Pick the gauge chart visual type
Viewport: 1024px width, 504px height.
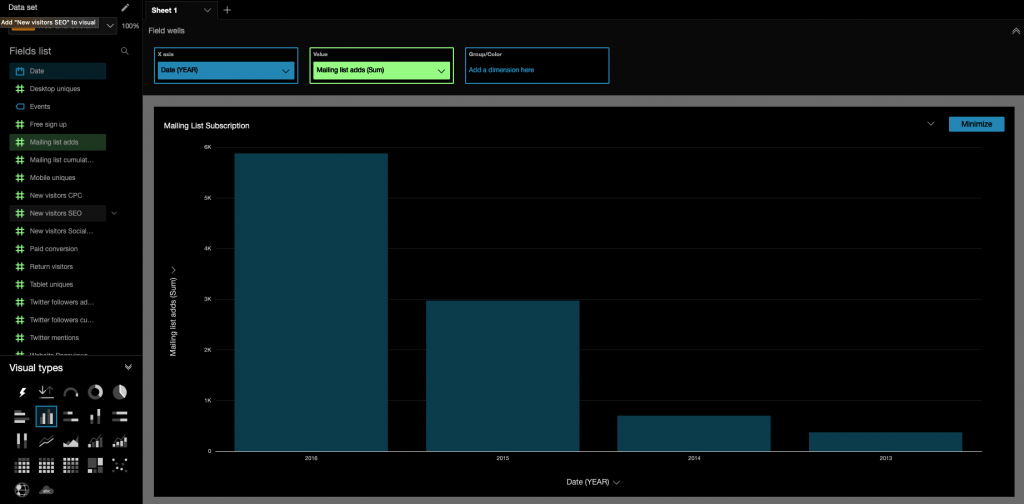pyautogui.click(x=71, y=392)
